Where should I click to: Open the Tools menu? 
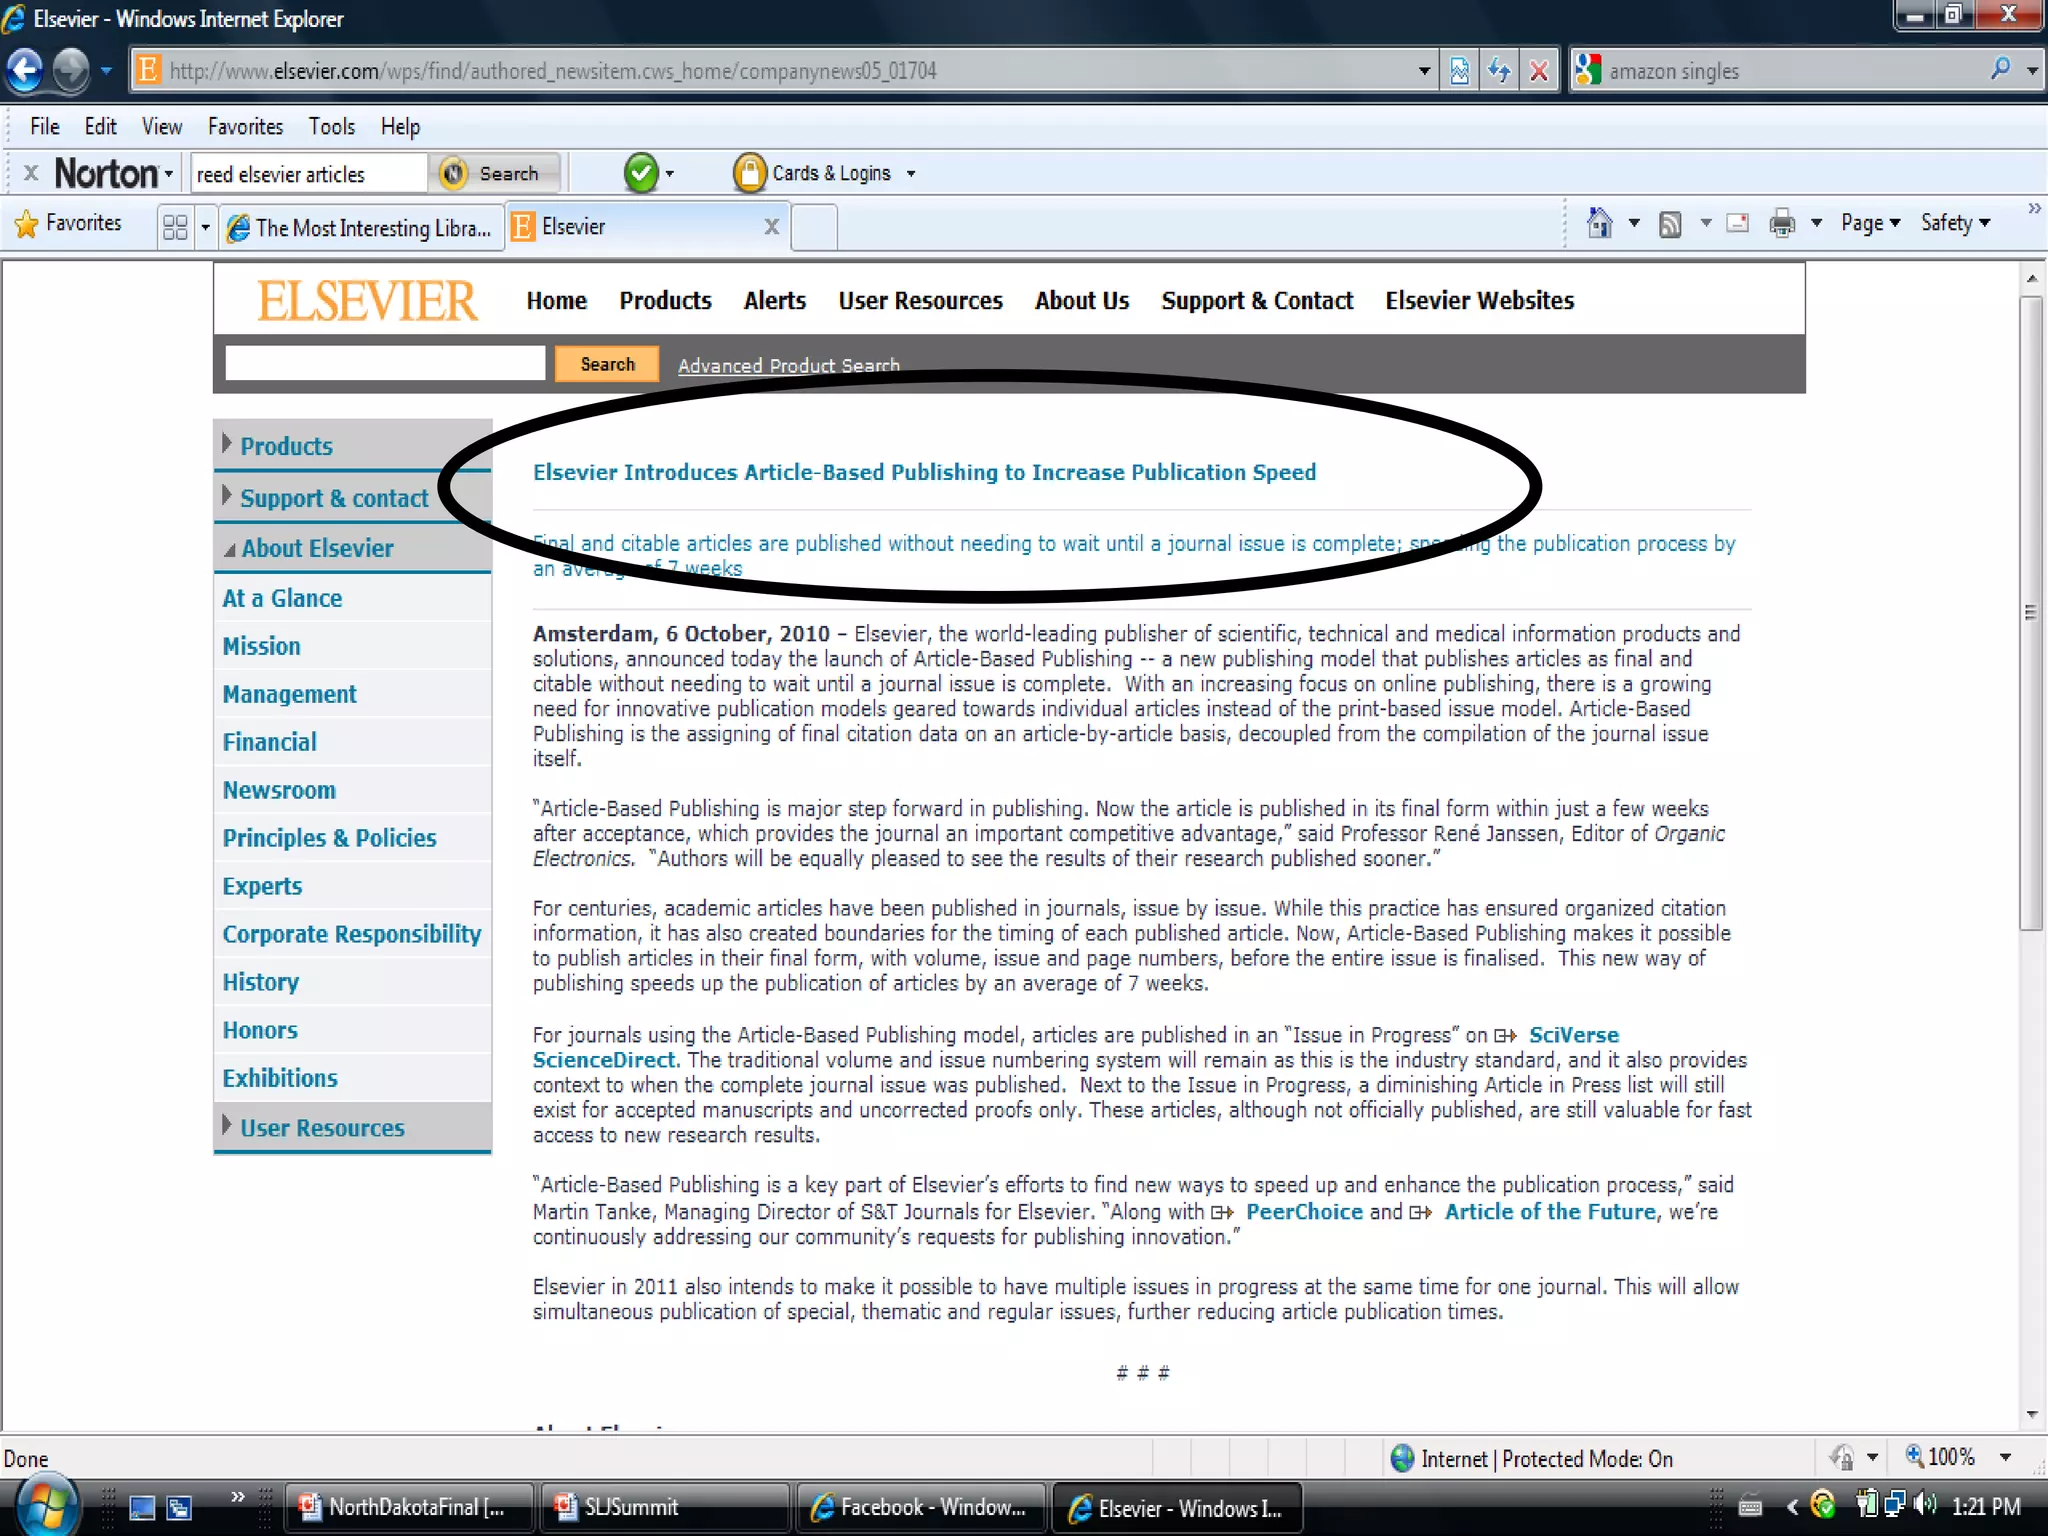pyautogui.click(x=331, y=127)
